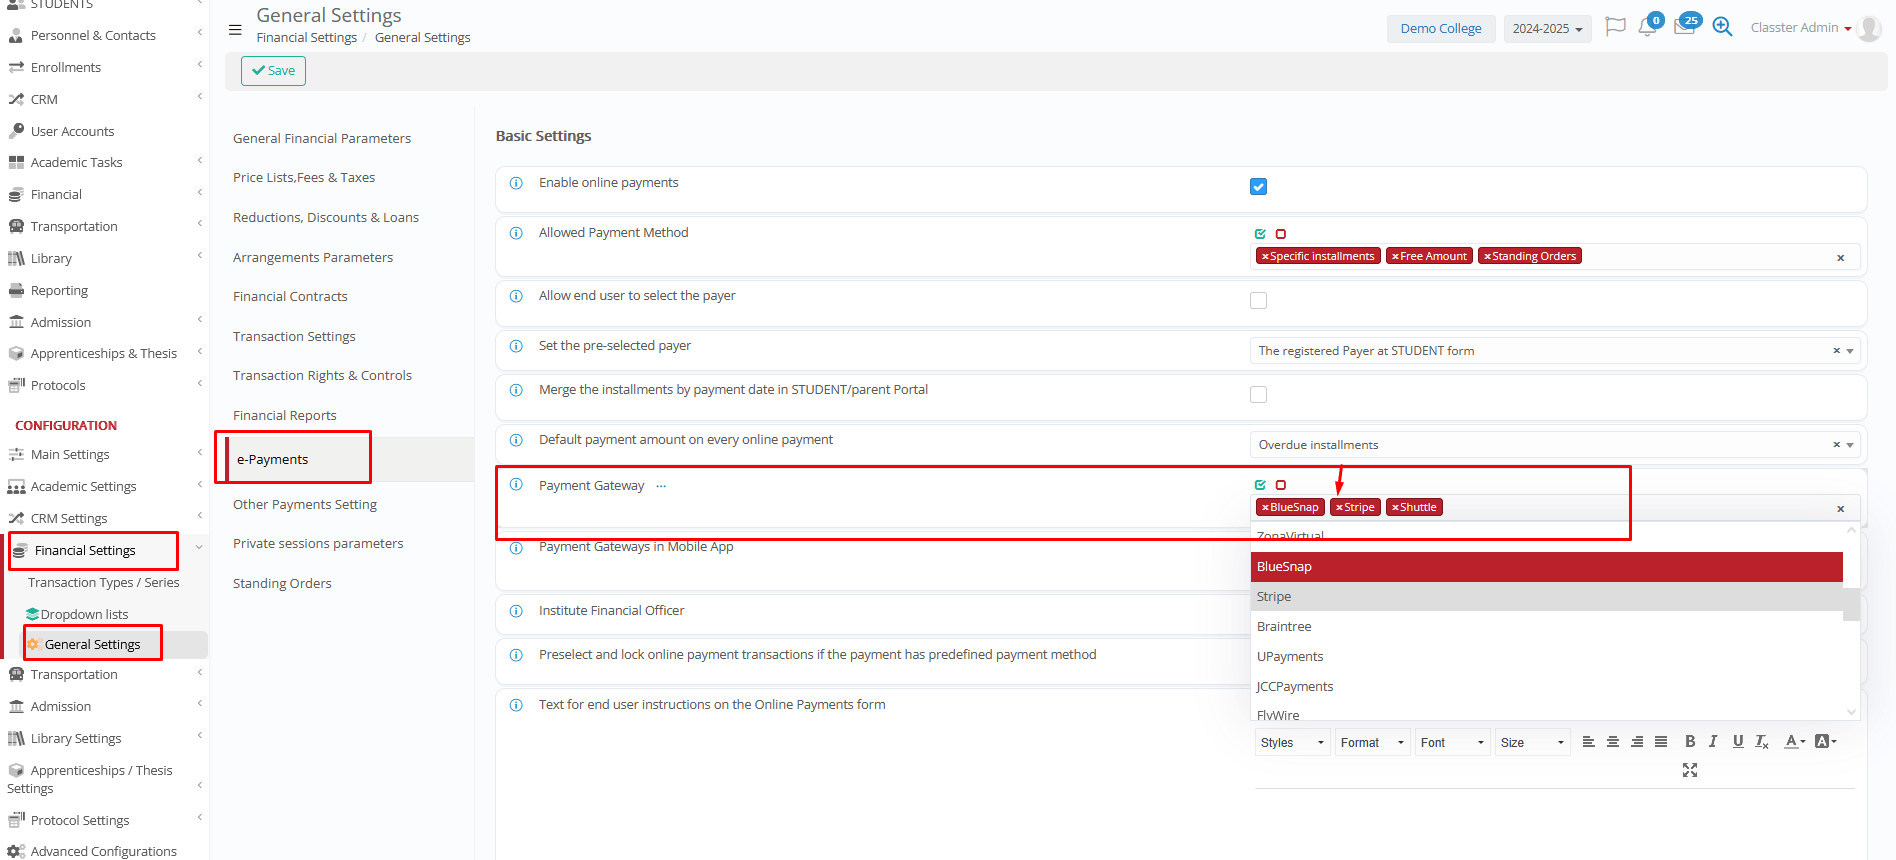Image resolution: width=1896 pixels, height=860 pixels.
Task: Open the 2024-2025 academic year dropdown
Action: (1546, 29)
